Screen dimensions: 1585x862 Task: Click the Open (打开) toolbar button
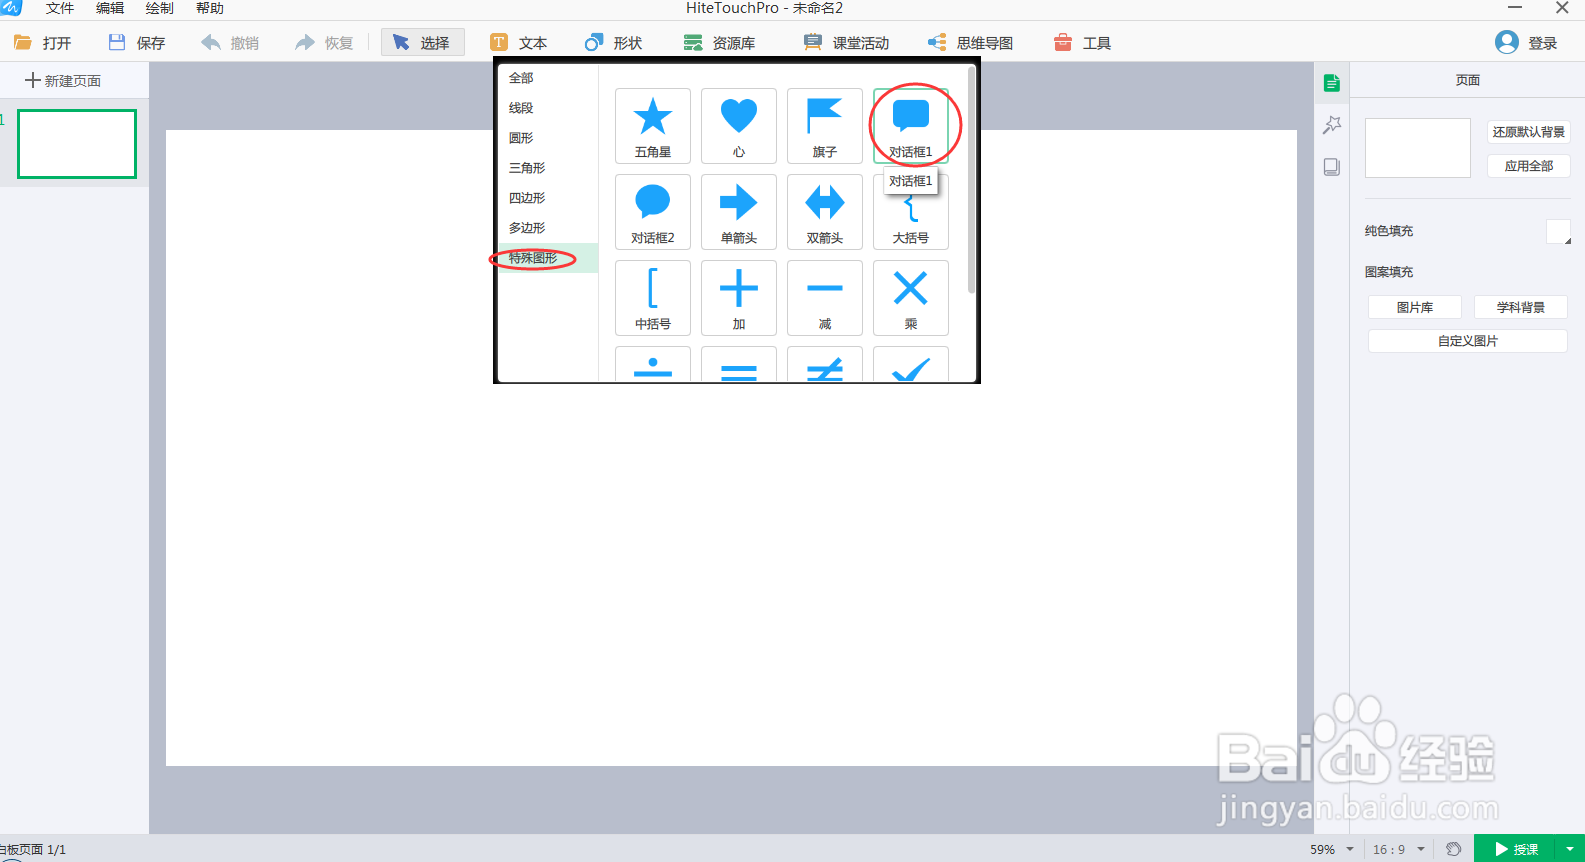click(43, 43)
